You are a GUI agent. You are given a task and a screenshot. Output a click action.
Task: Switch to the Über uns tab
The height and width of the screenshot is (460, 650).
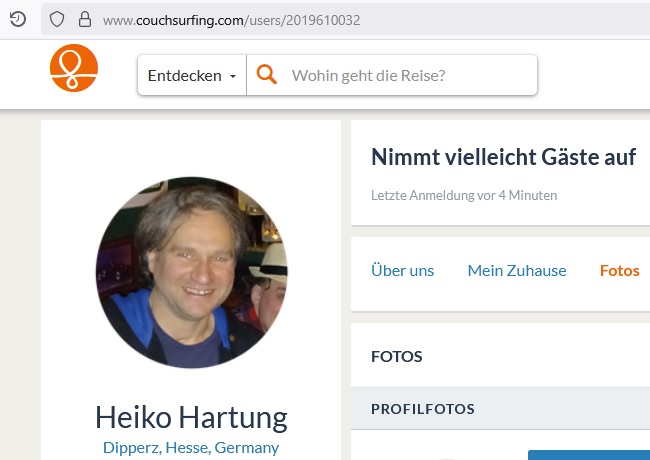pos(402,270)
